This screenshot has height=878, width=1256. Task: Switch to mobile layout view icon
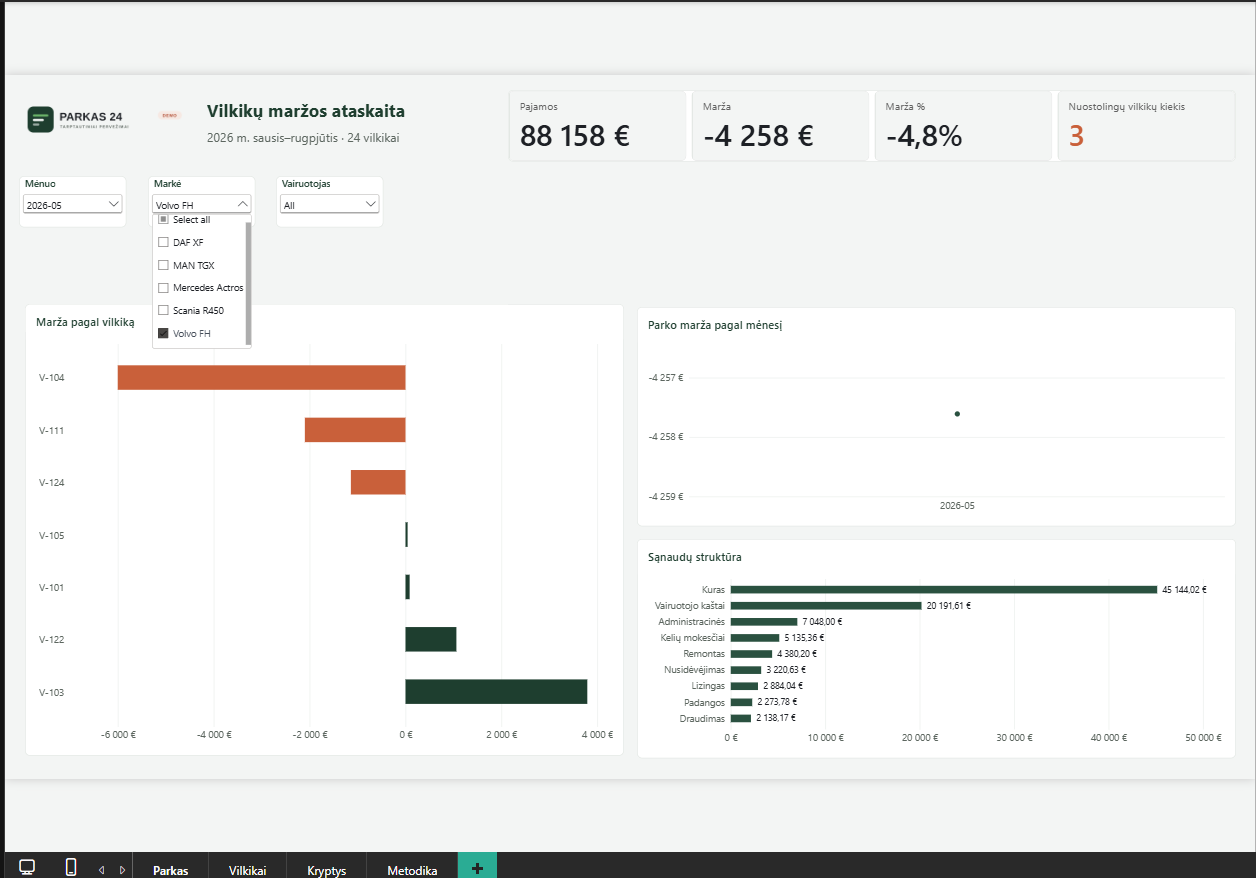pos(71,867)
